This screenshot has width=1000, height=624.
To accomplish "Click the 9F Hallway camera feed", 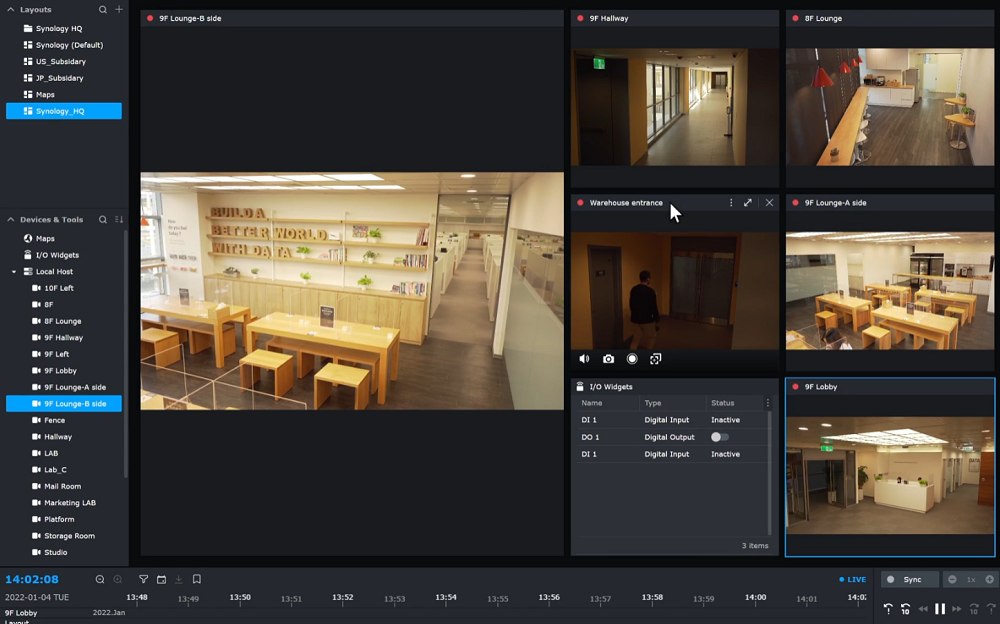I will [x=675, y=107].
